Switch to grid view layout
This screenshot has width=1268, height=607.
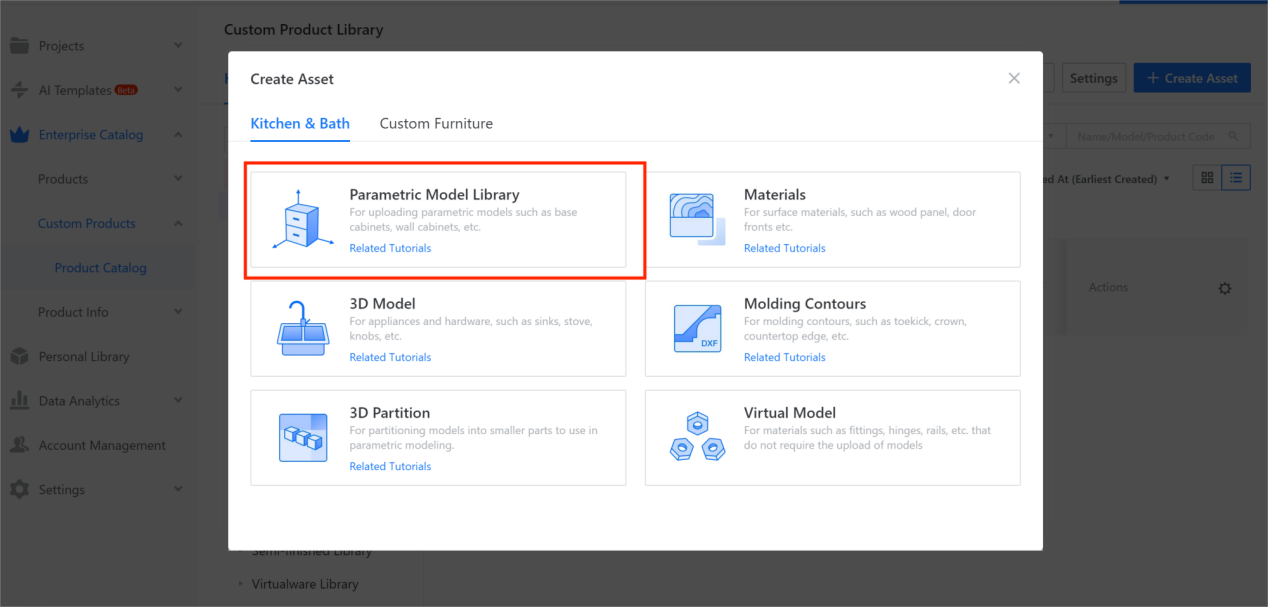coord(1207,178)
